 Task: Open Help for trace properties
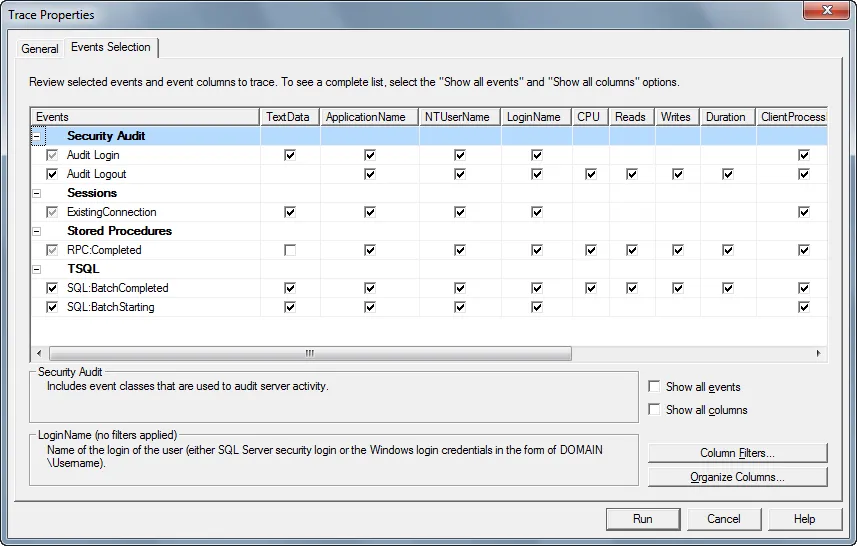point(805,519)
